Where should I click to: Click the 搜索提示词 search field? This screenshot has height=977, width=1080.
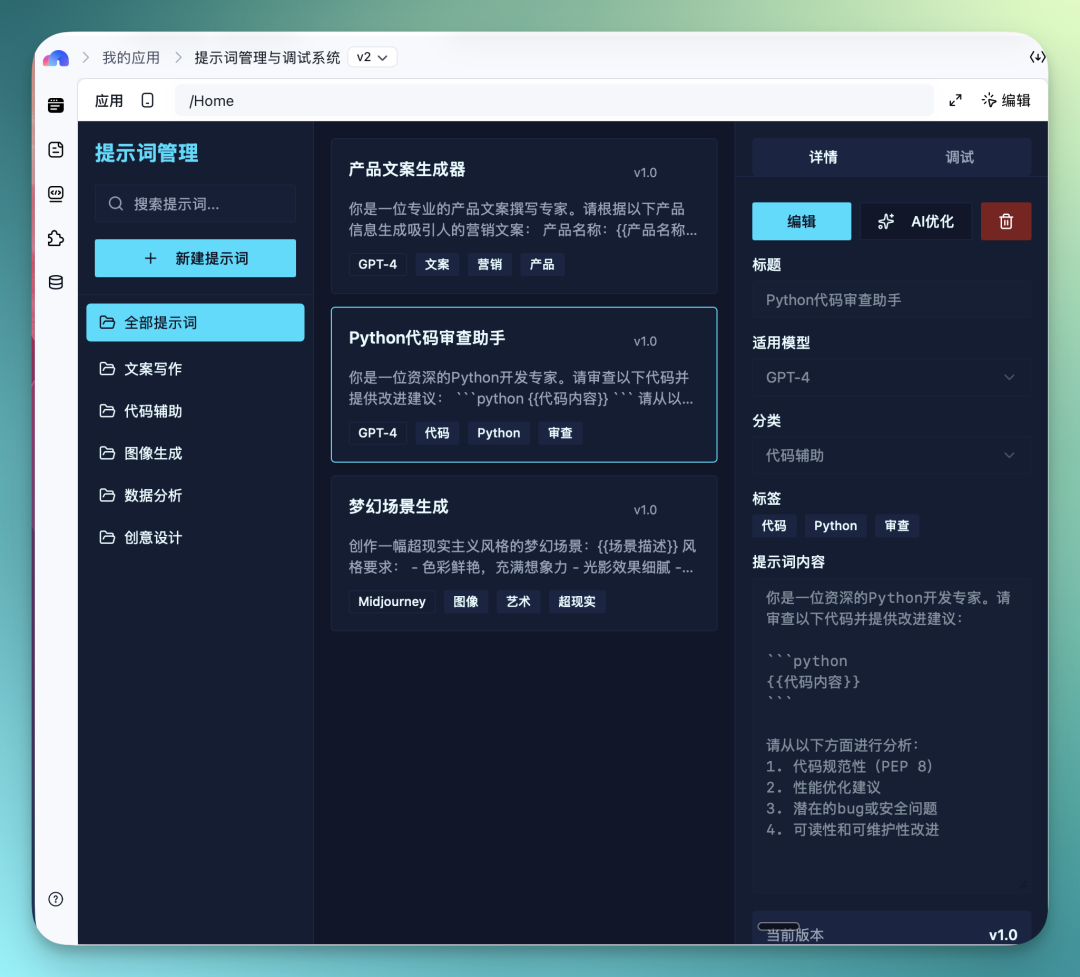[195, 204]
